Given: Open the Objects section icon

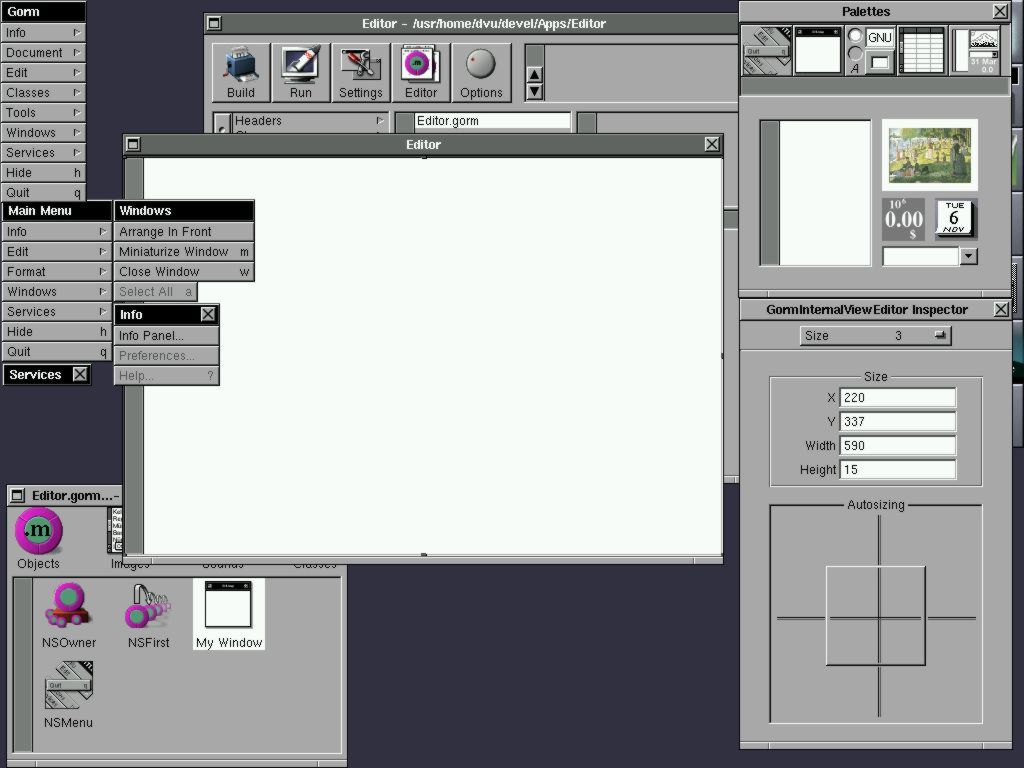Looking at the screenshot, I should [x=39, y=538].
